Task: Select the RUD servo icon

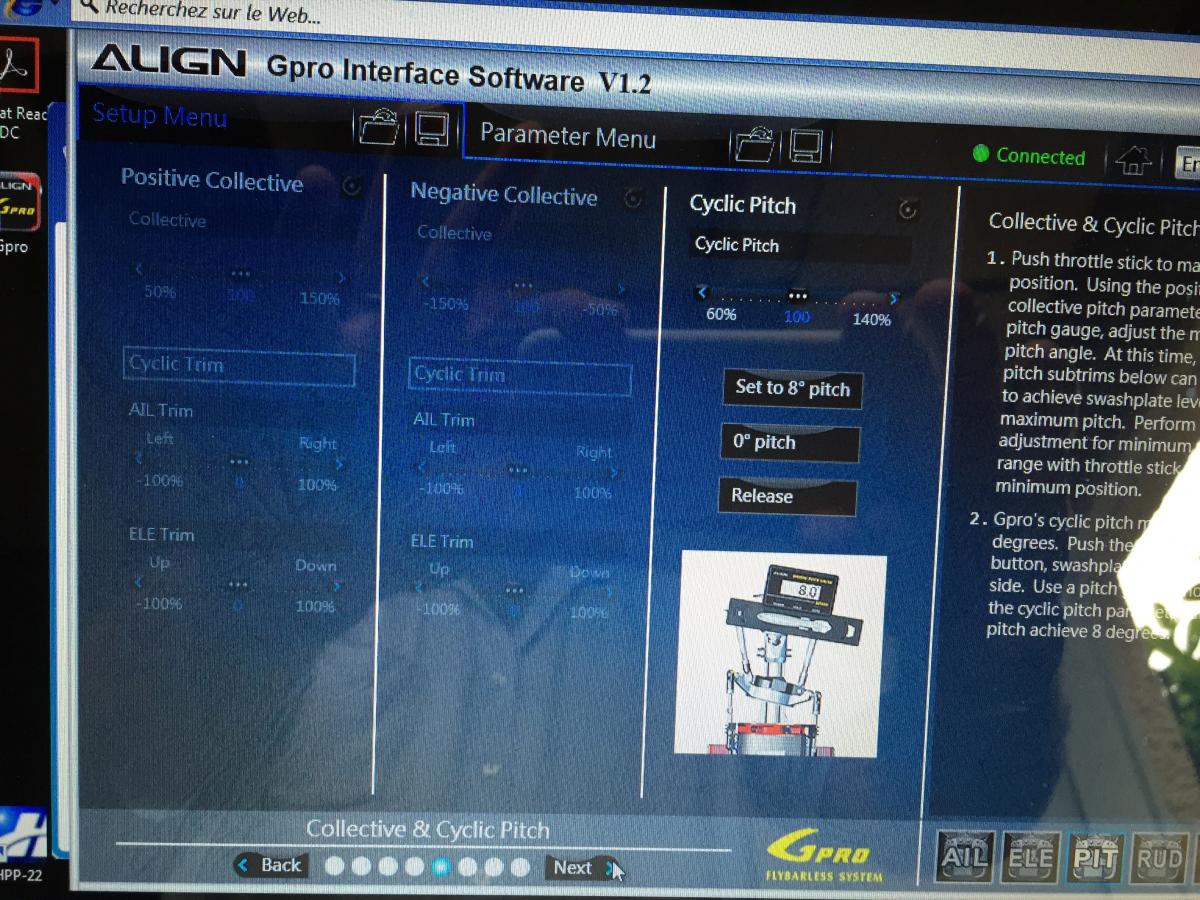Action: pos(1158,858)
